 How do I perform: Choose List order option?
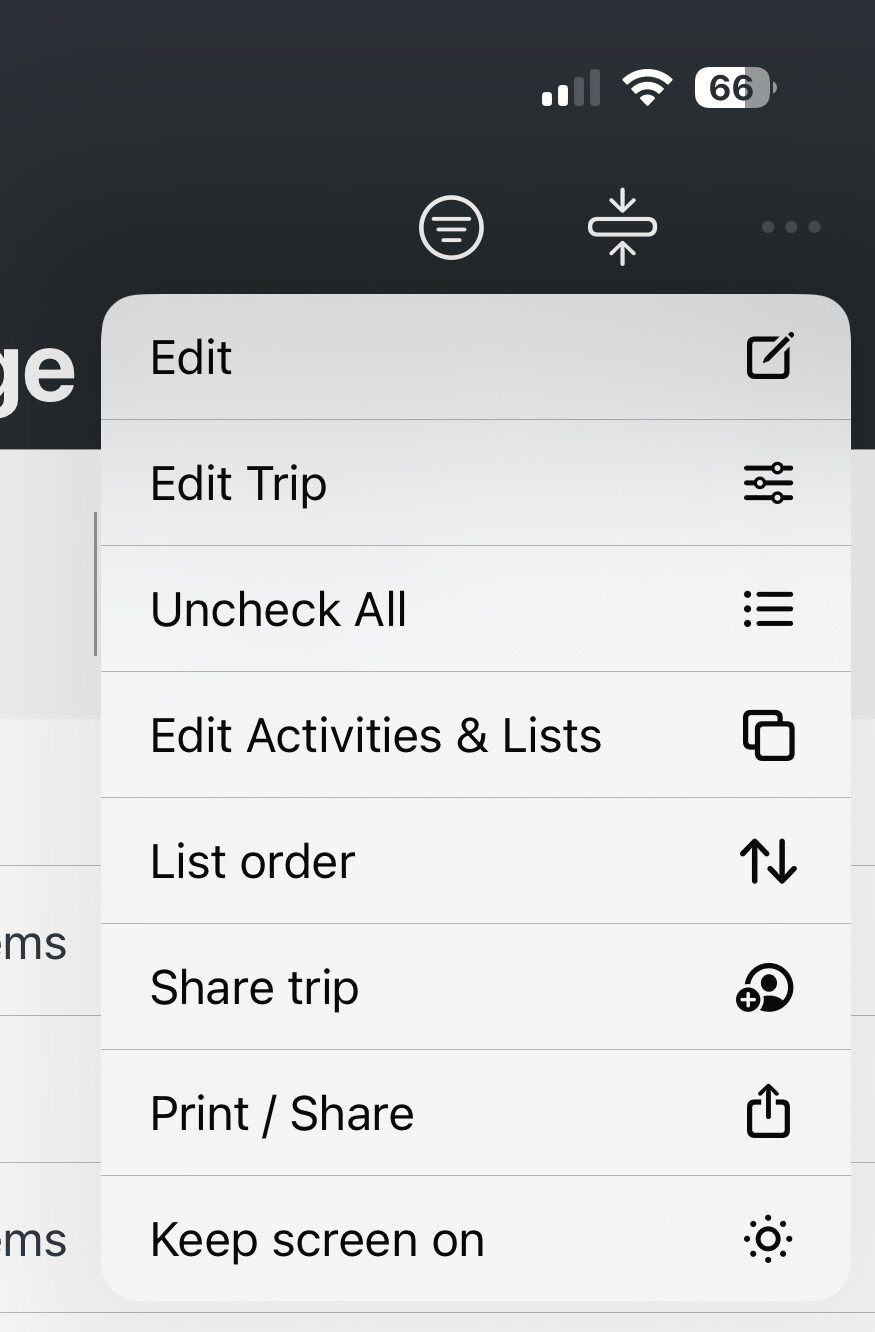click(476, 861)
